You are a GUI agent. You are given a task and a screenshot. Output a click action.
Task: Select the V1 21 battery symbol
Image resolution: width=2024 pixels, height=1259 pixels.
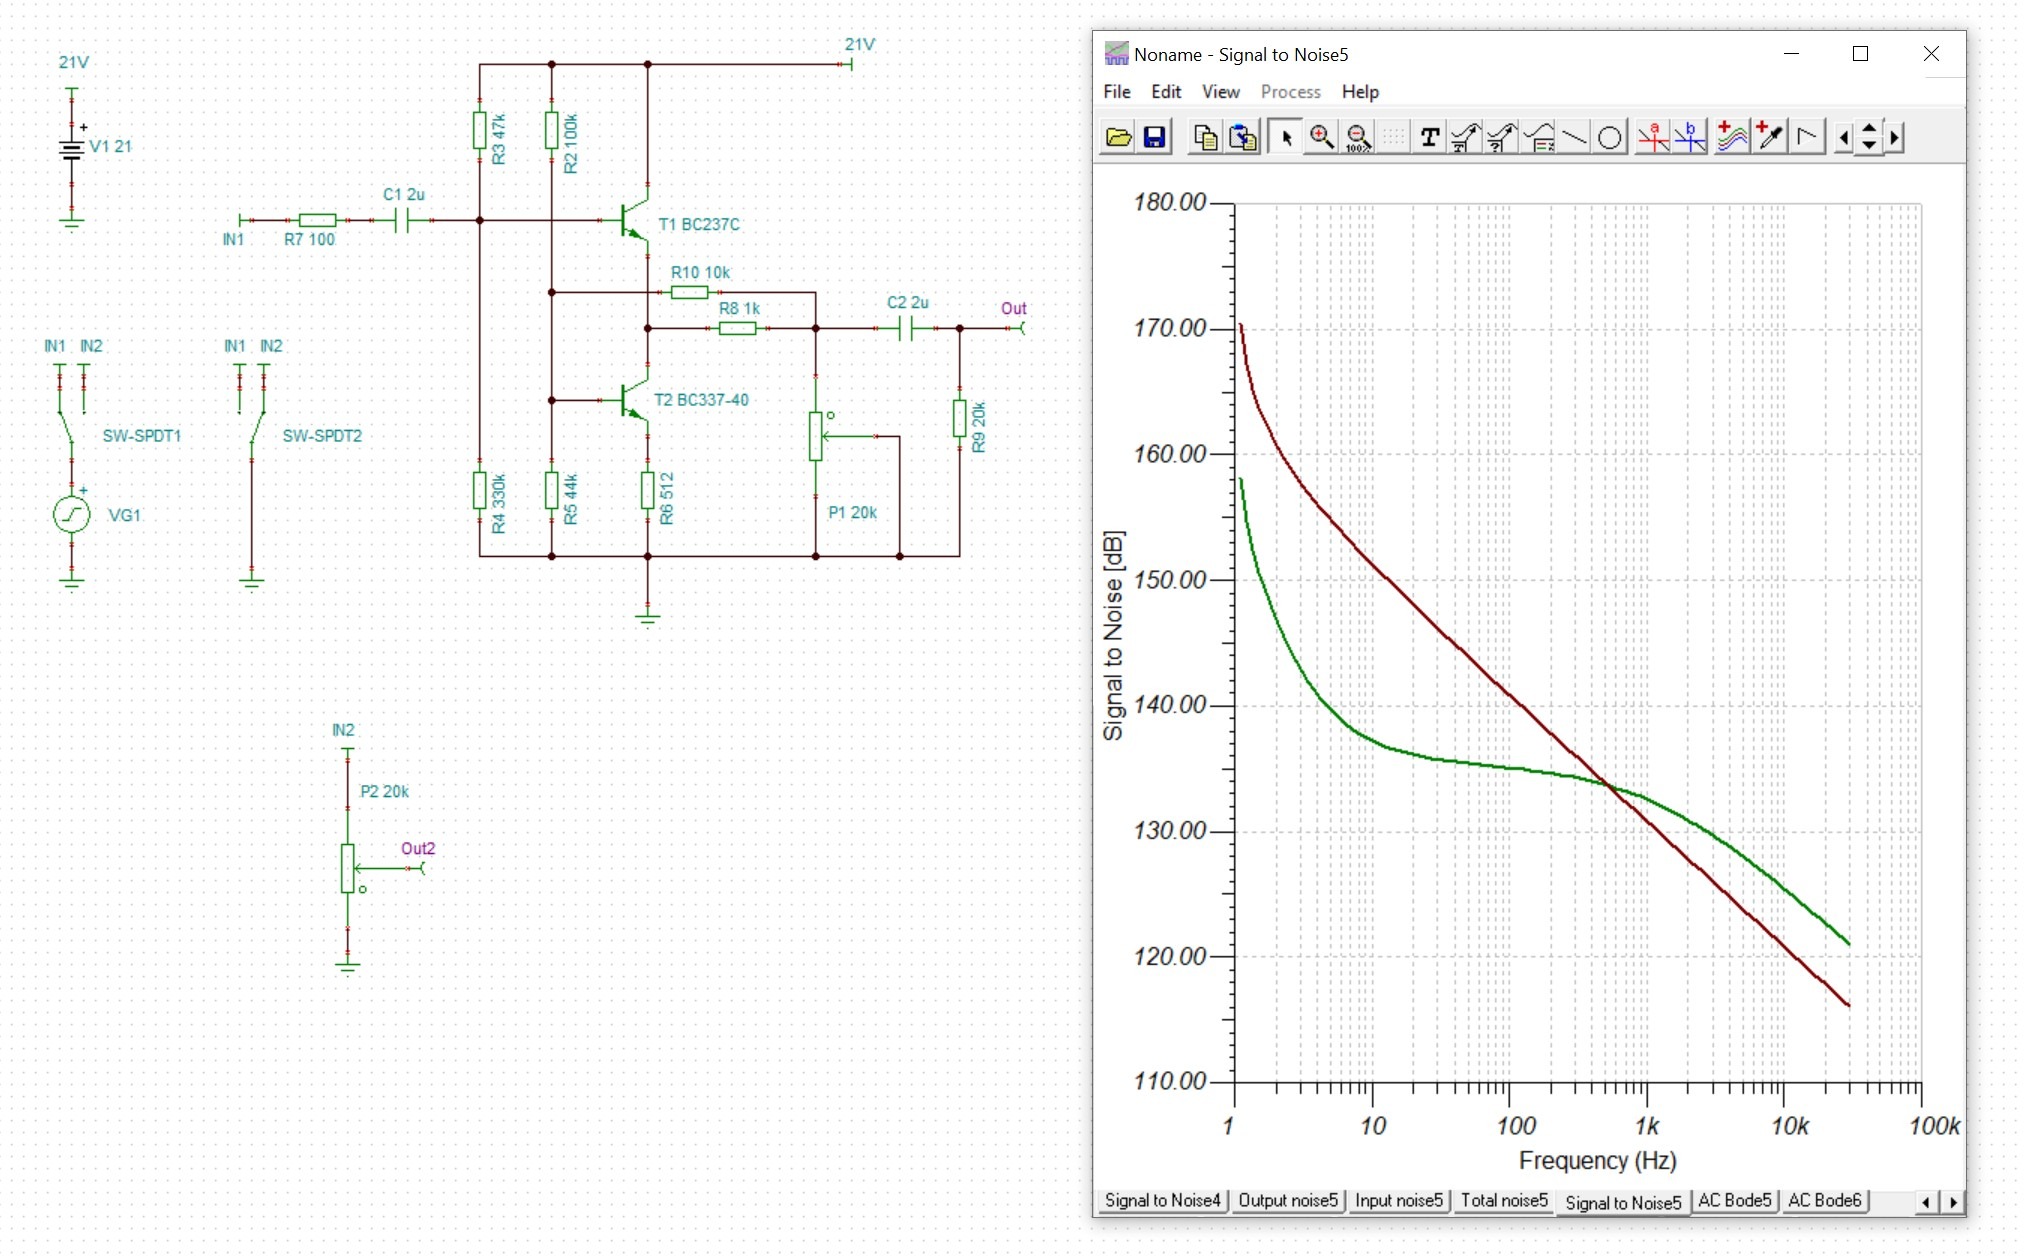71,150
